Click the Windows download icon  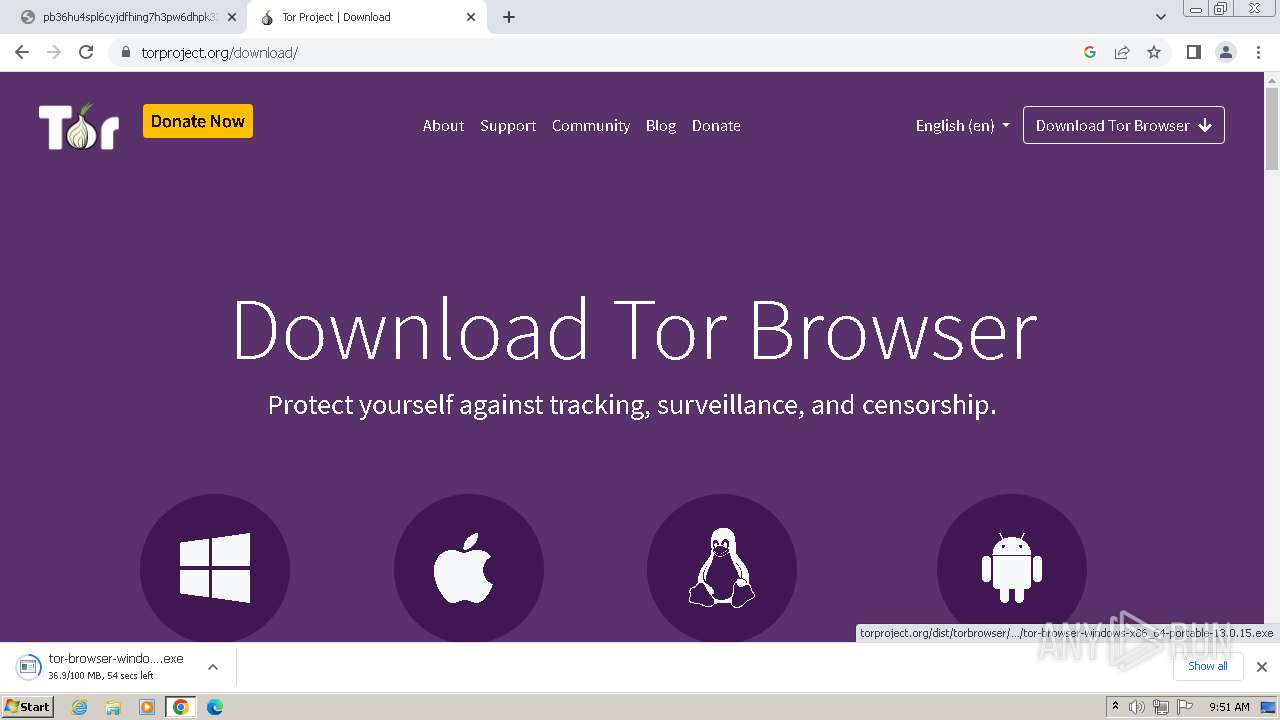215,568
